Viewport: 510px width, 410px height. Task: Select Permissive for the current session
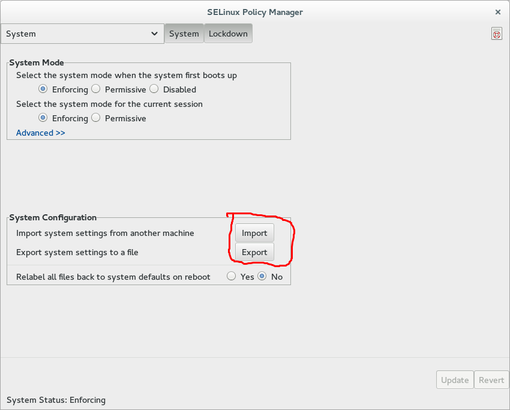click(96, 118)
